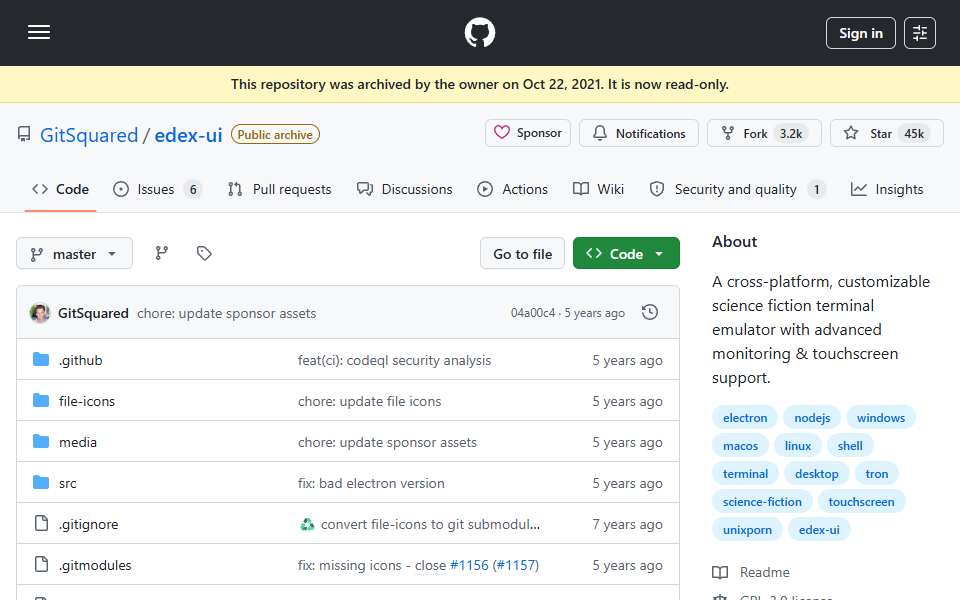960x600 pixels.
Task: Select the electron topic tag
Action: click(744, 418)
